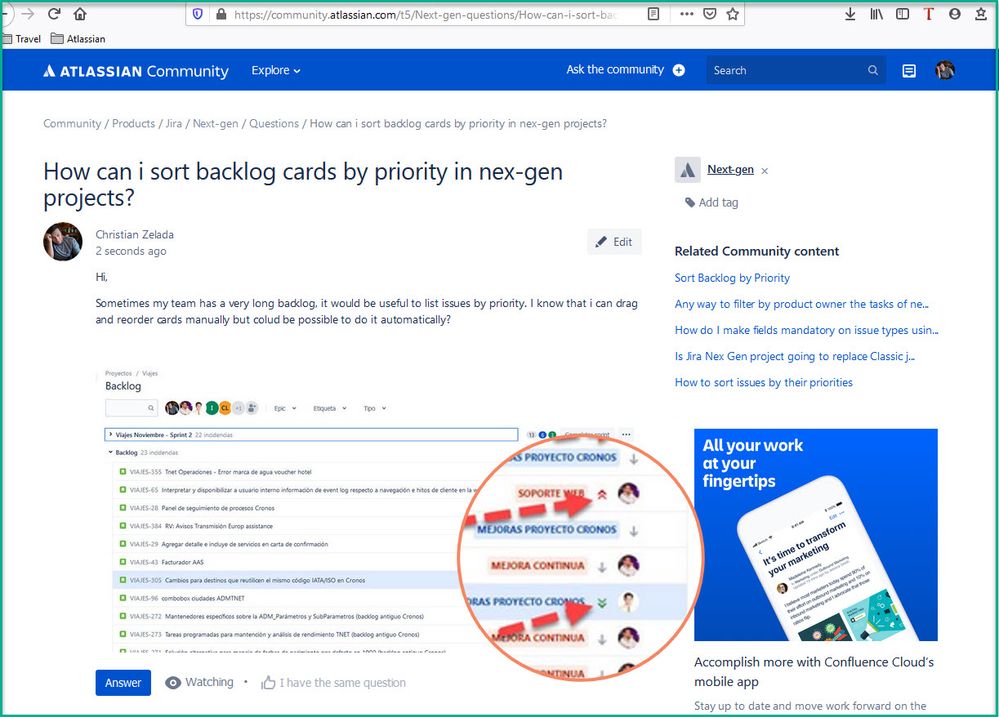Open the downloads arrow icon

click(x=850, y=14)
